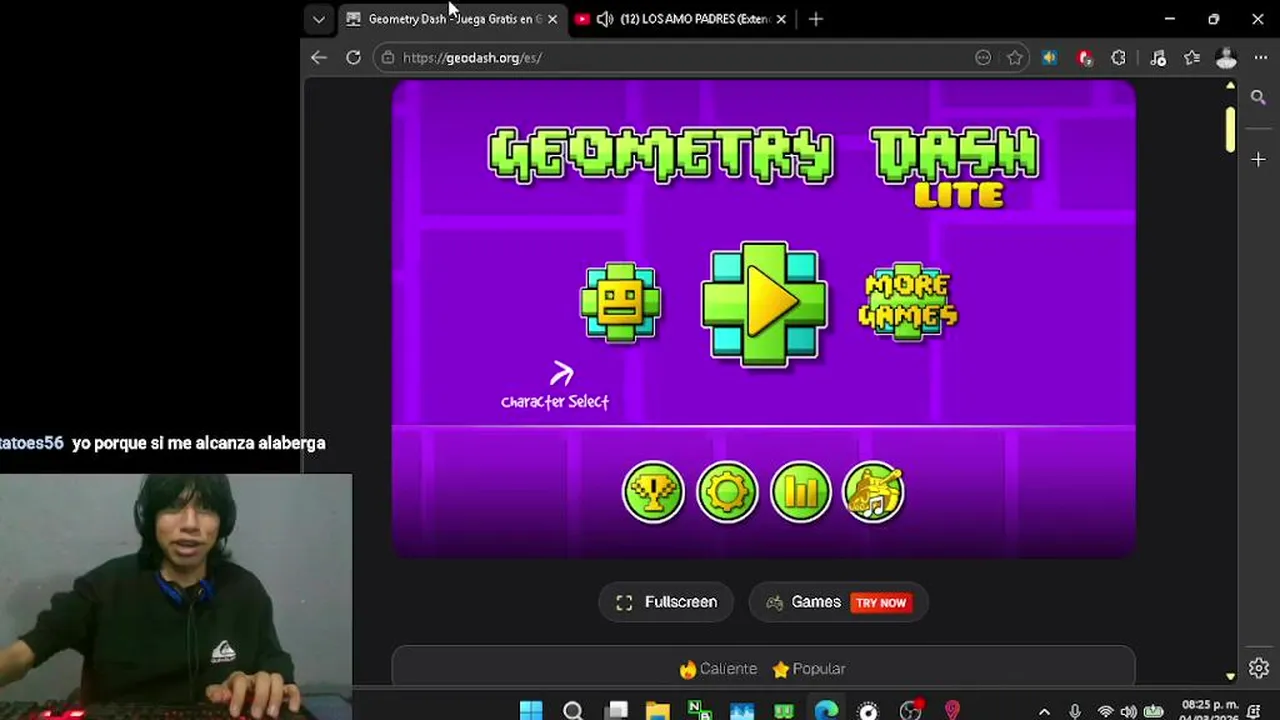Click the Fullscreen button below the game
This screenshot has height=720, width=1280.
click(666, 602)
